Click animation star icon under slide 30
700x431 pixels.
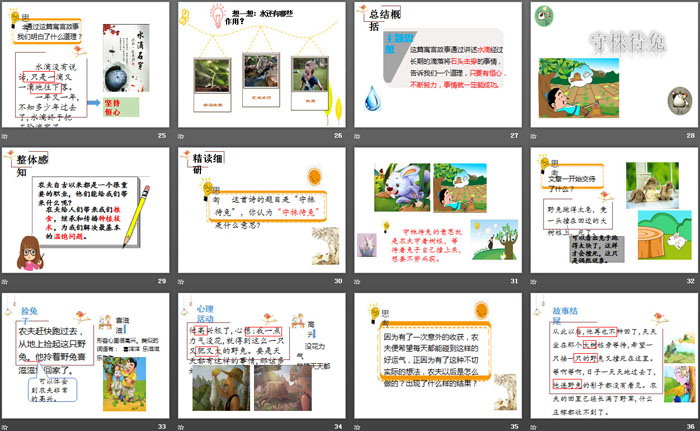[181, 281]
